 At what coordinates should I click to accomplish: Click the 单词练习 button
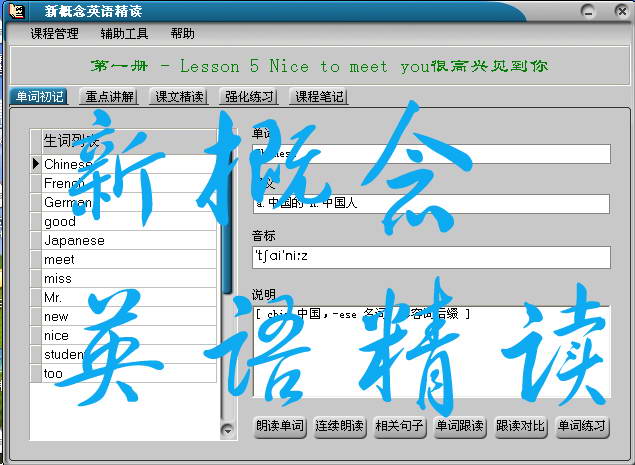pyautogui.click(x=582, y=427)
